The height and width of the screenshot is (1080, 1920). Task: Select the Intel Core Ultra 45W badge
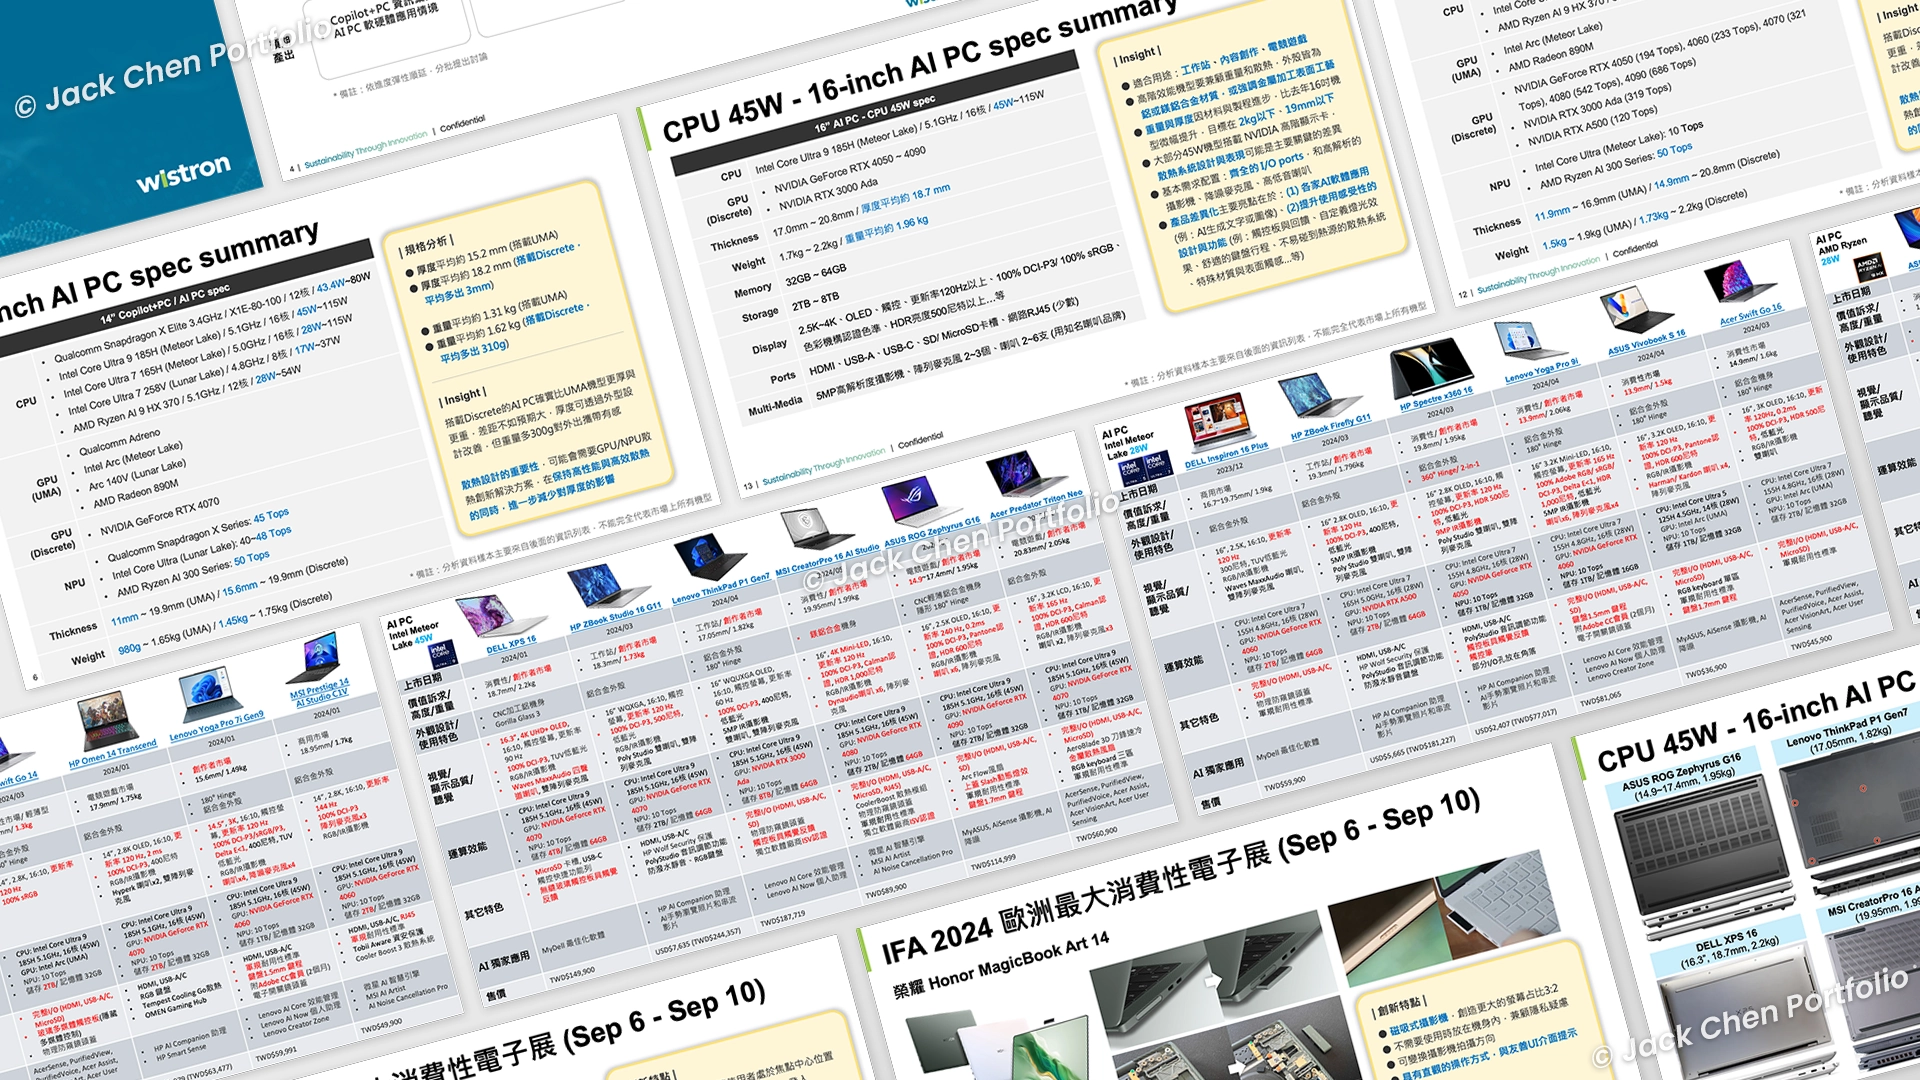tap(442, 655)
